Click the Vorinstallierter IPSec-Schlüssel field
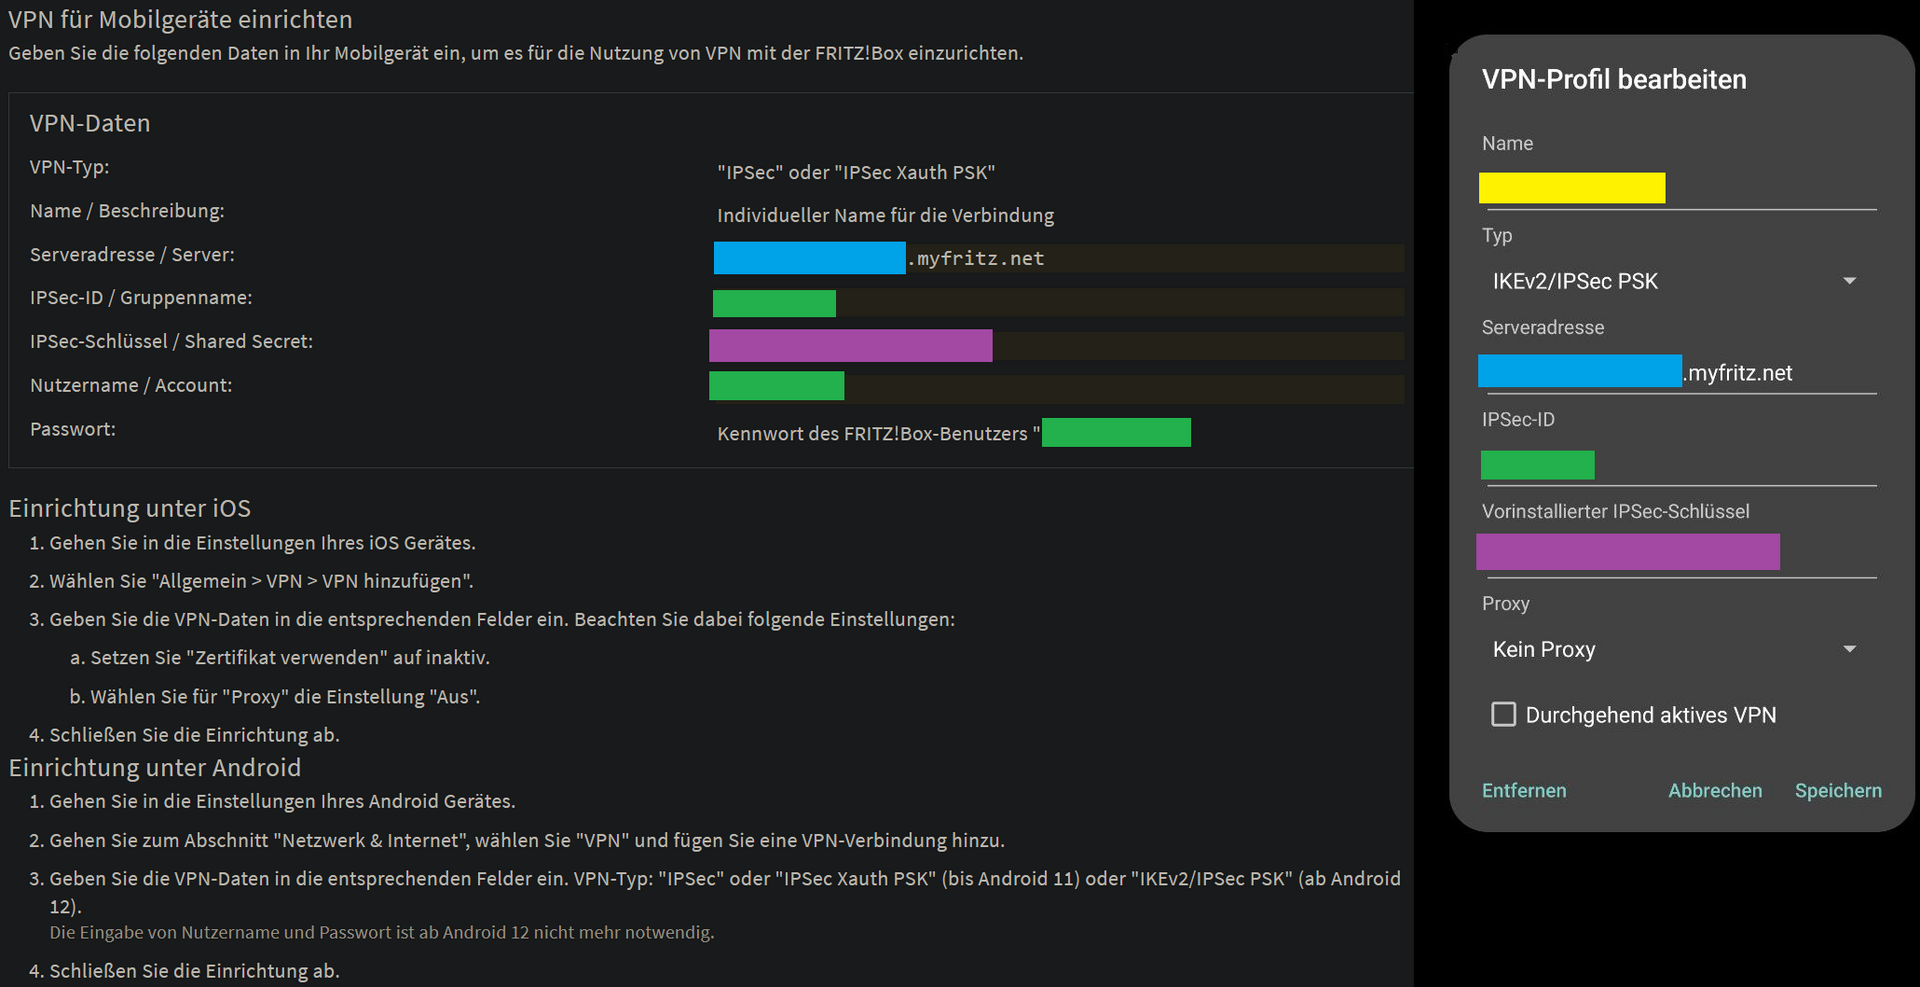The height and width of the screenshot is (987, 1920). [1677, 552]
